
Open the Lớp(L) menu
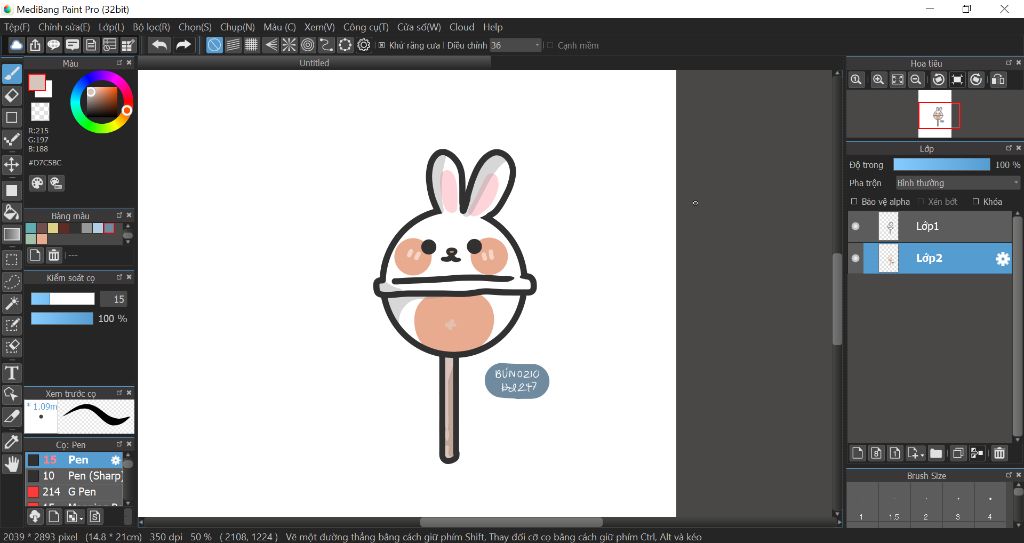(x=111, y=27)
